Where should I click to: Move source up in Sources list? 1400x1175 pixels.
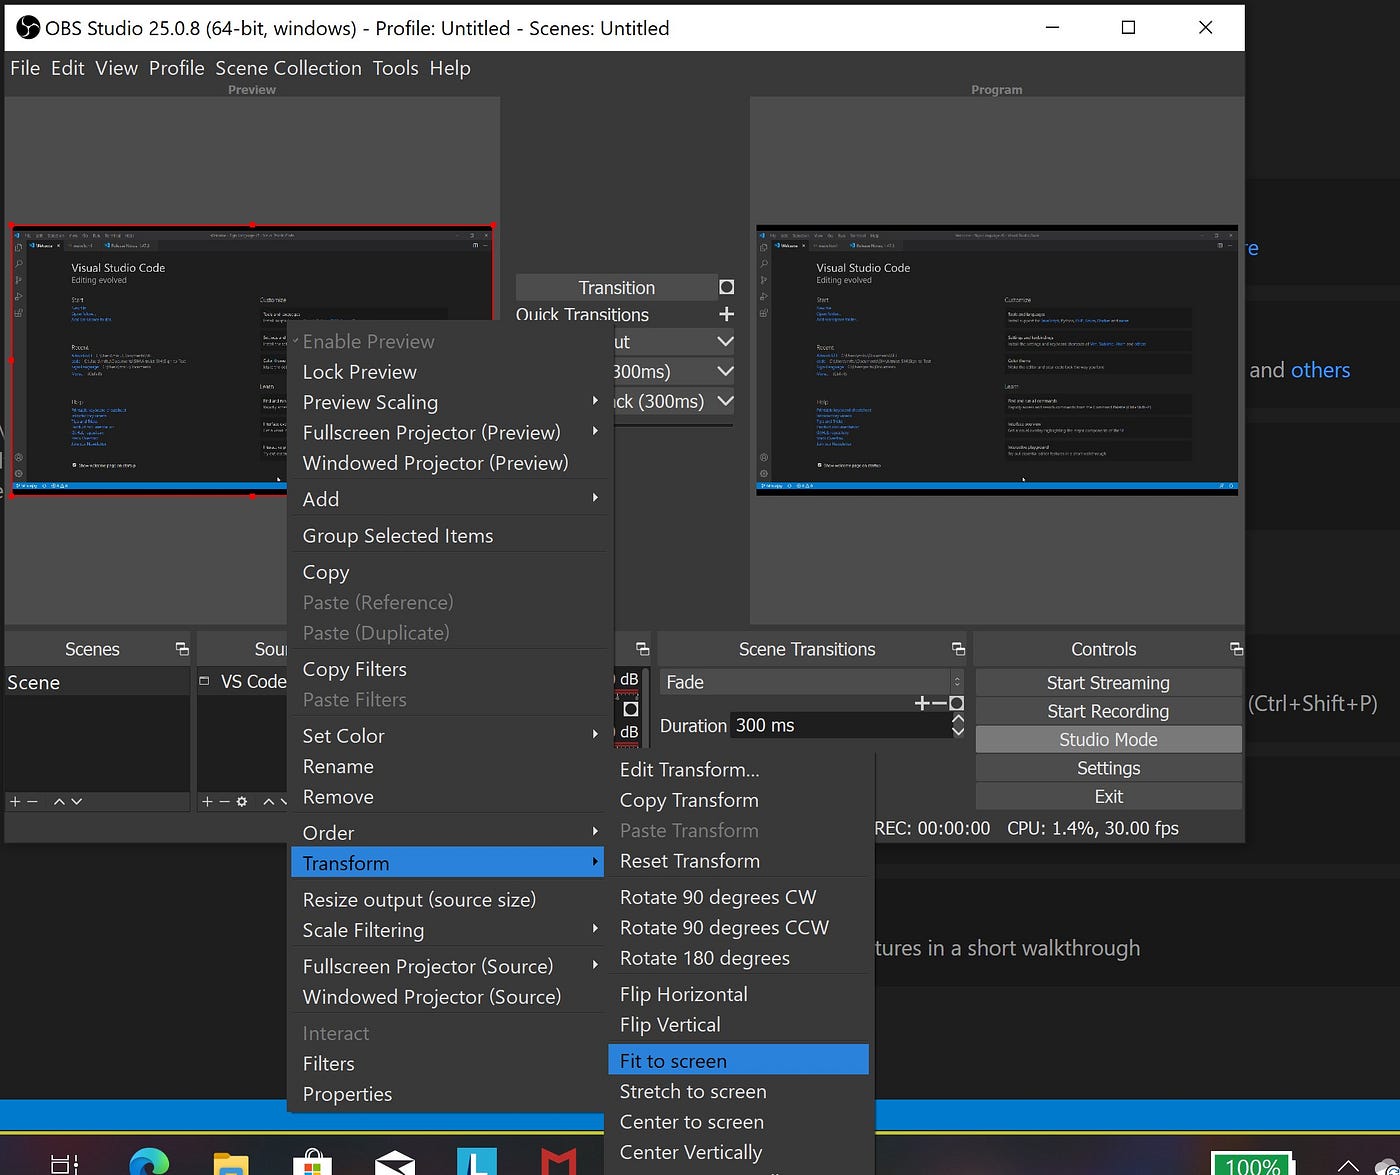pos(268,802)
